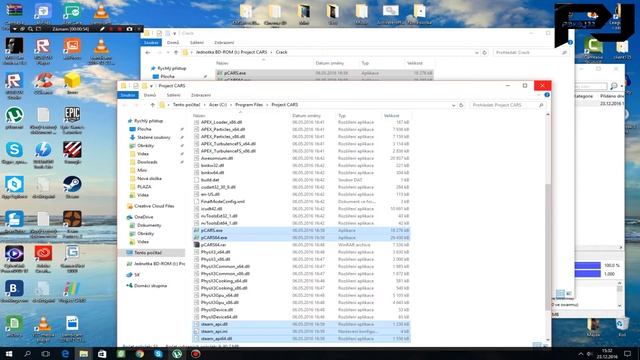Open the Action Center notification icon
The width and height of the screenshot is (640, 360).
point(627,354)
